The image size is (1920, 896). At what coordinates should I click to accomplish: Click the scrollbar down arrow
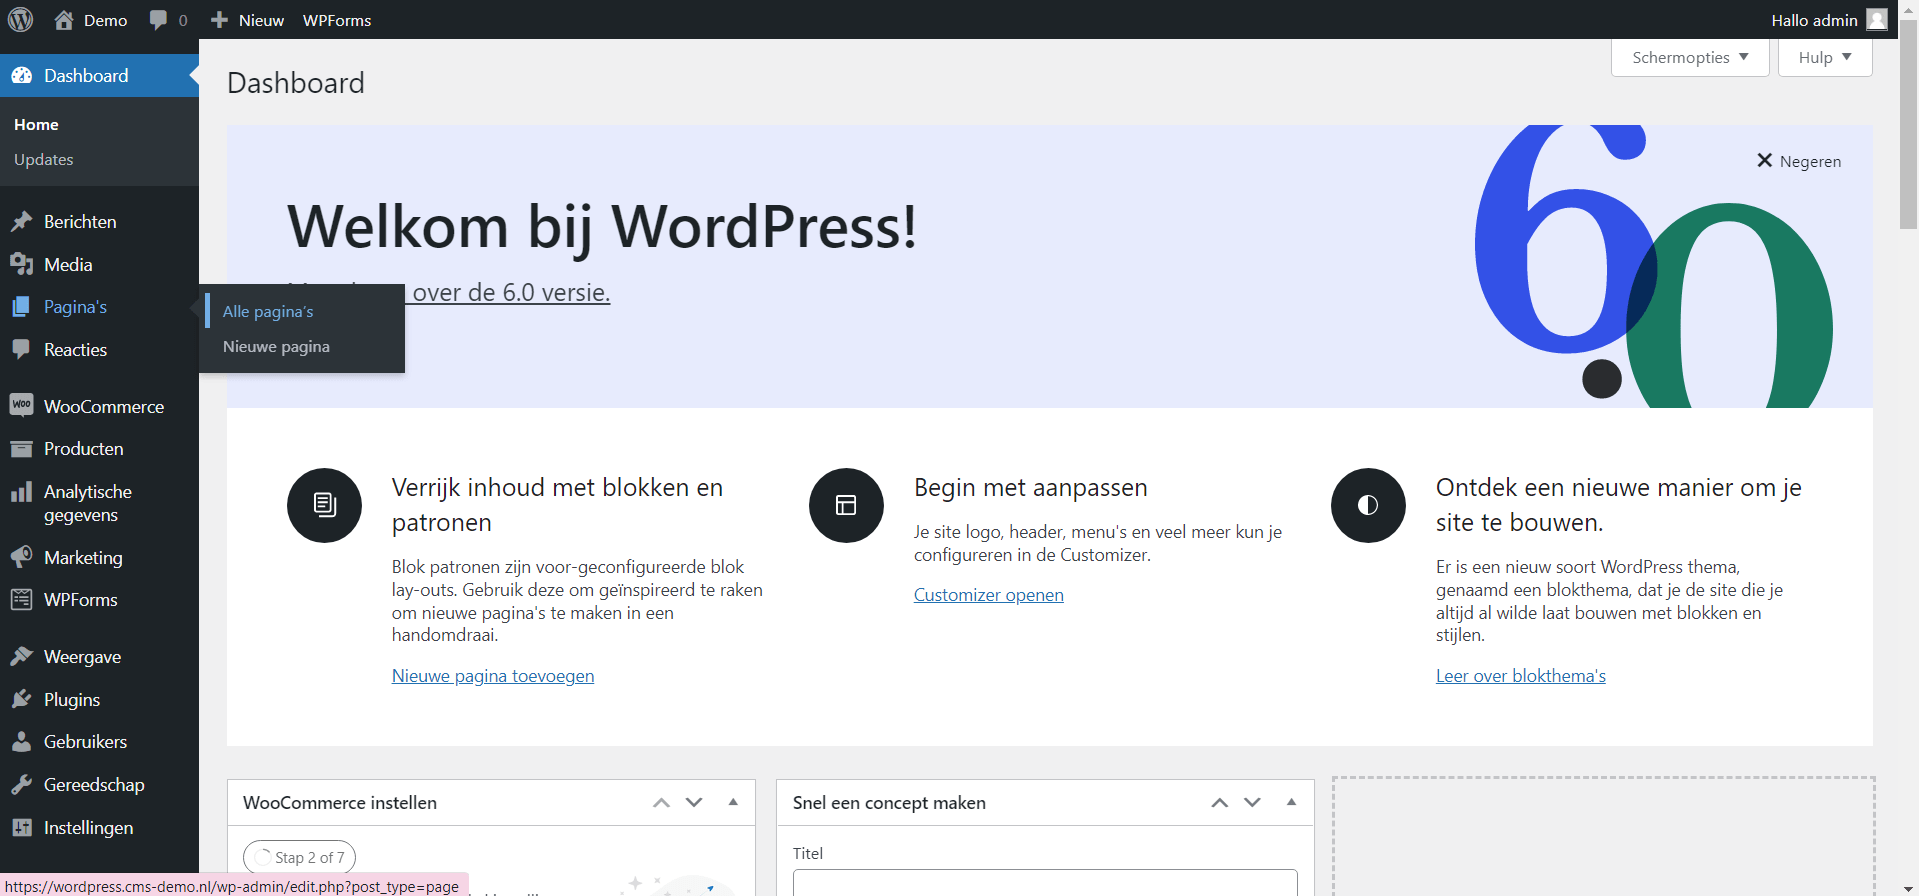[1909, 888]
